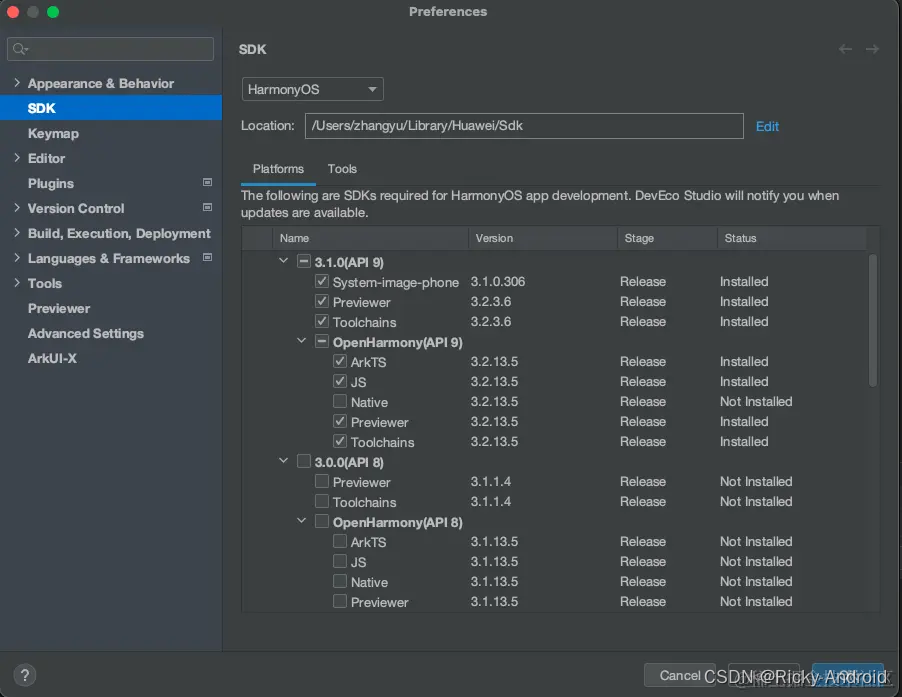The width and height of the screenshot is (902, 697).
Task: Click the Cancel button
Action: [680, 675]
